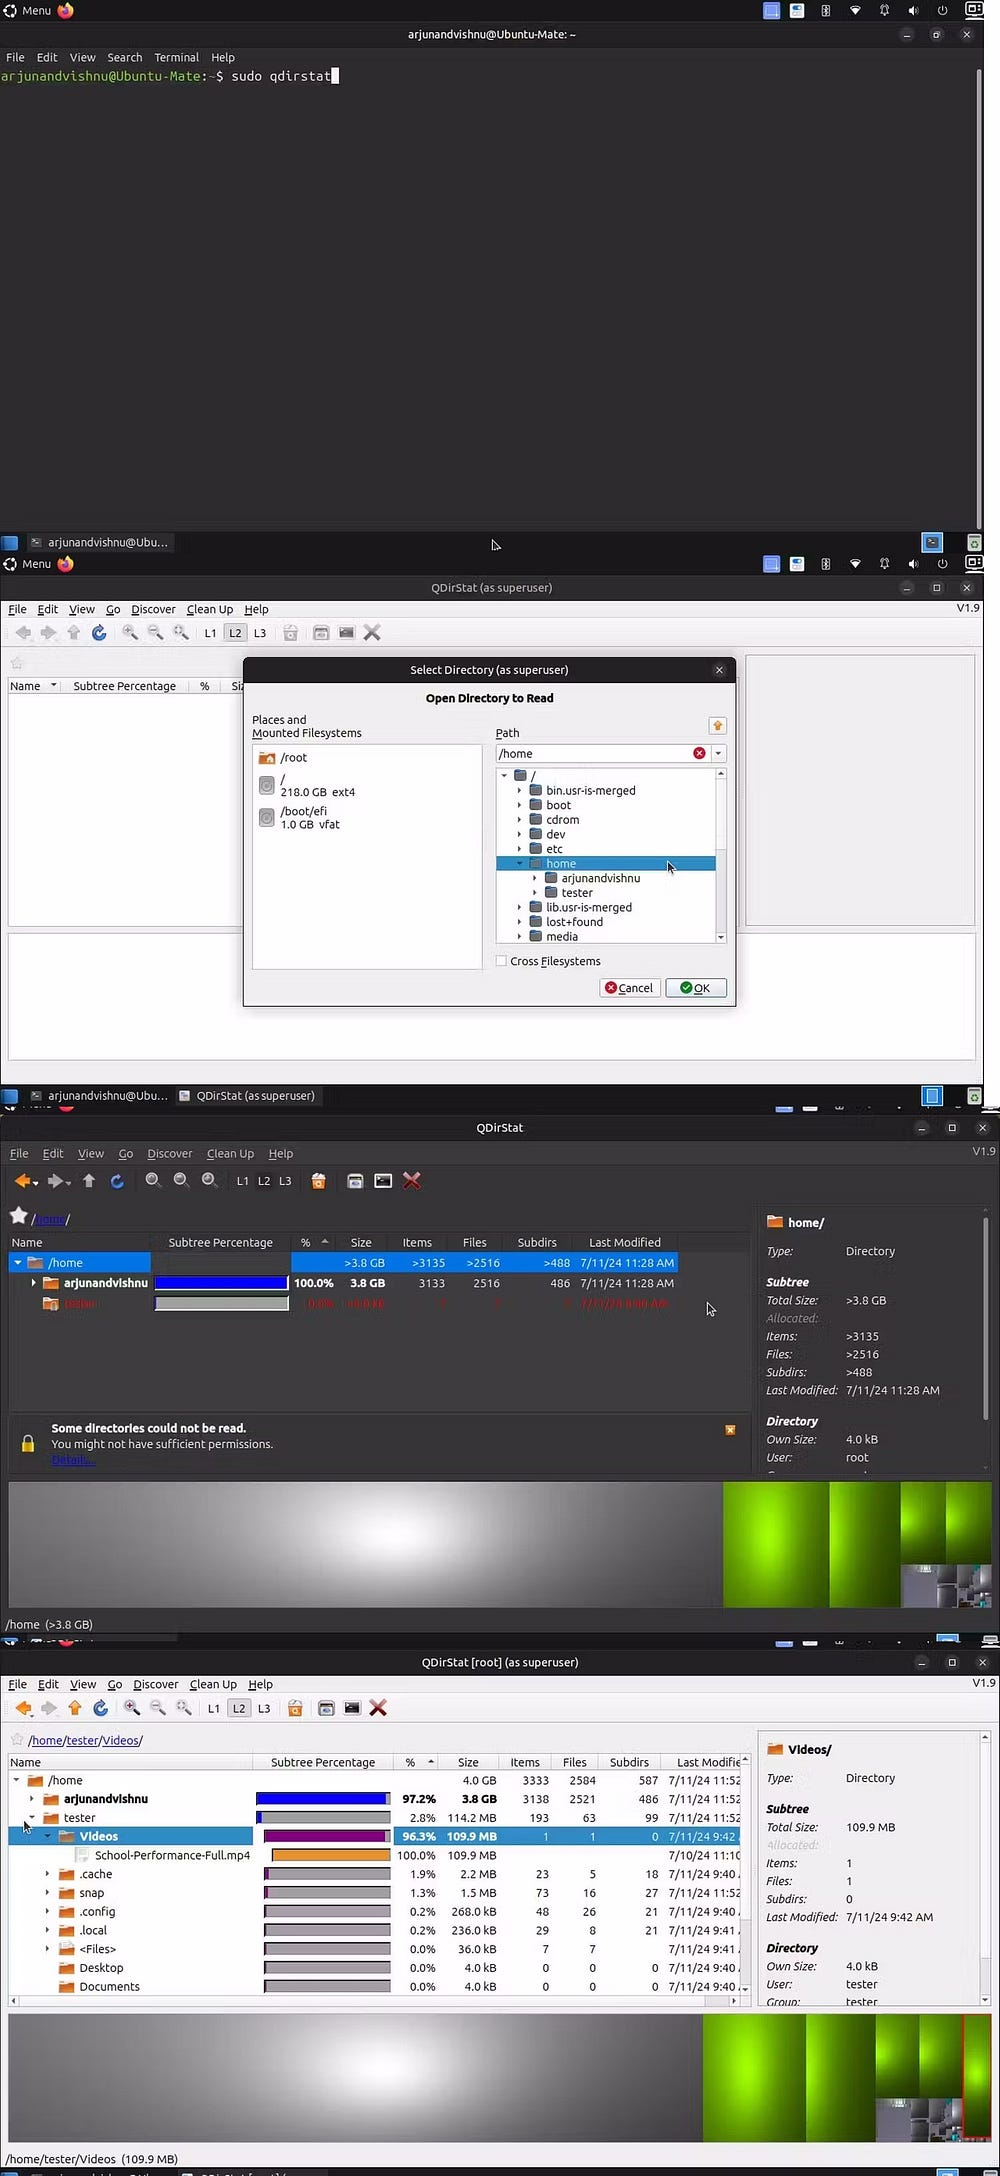Toggle L1 layout in QDirStat window behind the dialog
The image size is (1000, 2176).
[x=210, y=633]
